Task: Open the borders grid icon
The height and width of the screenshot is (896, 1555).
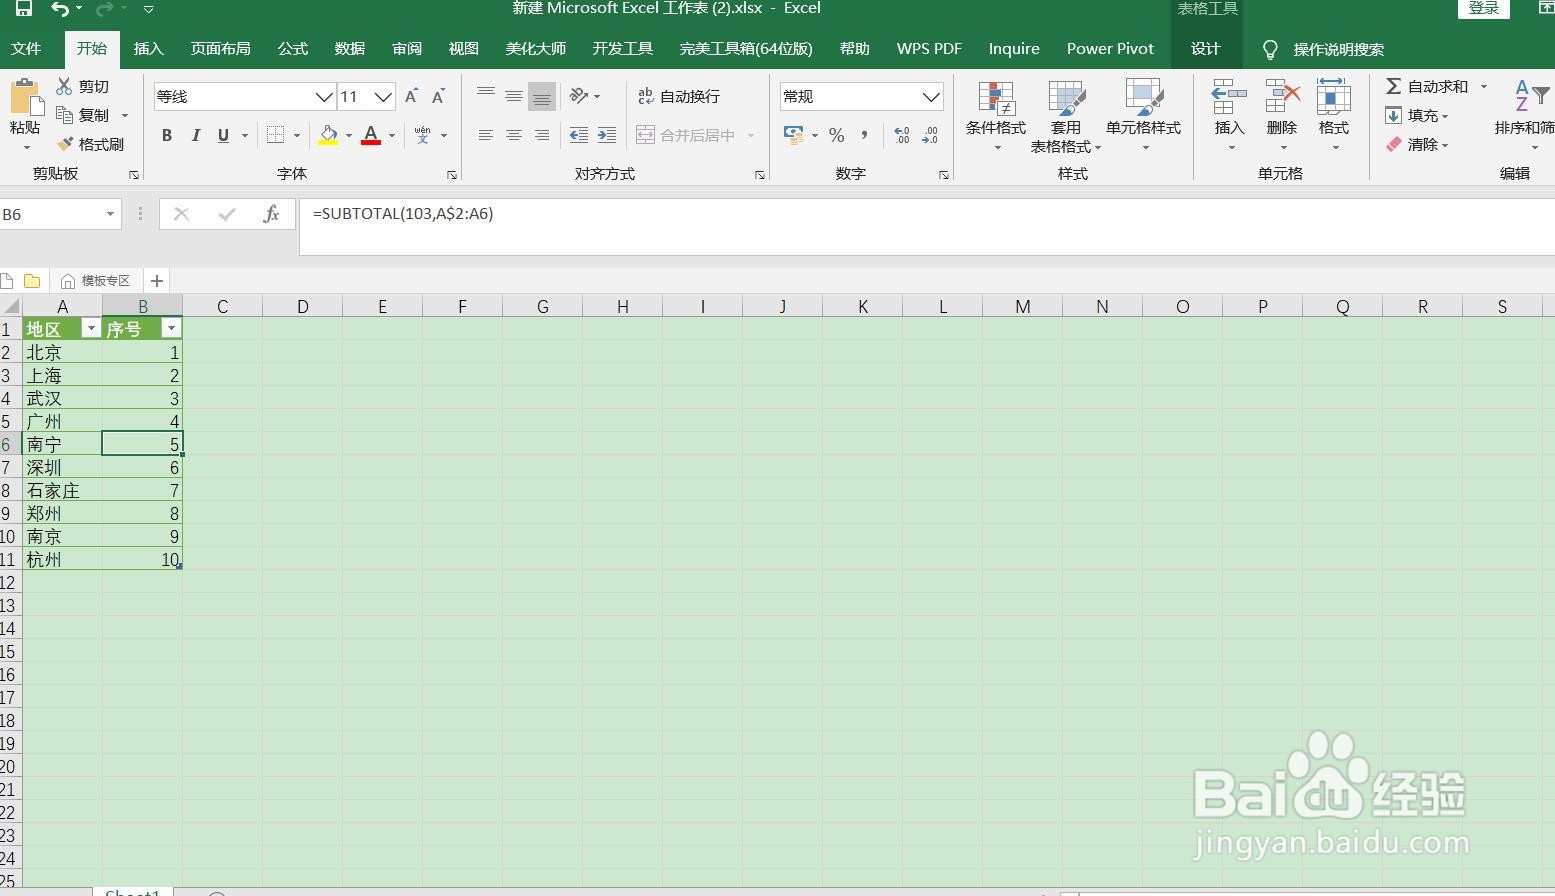Action: (276, 135)
